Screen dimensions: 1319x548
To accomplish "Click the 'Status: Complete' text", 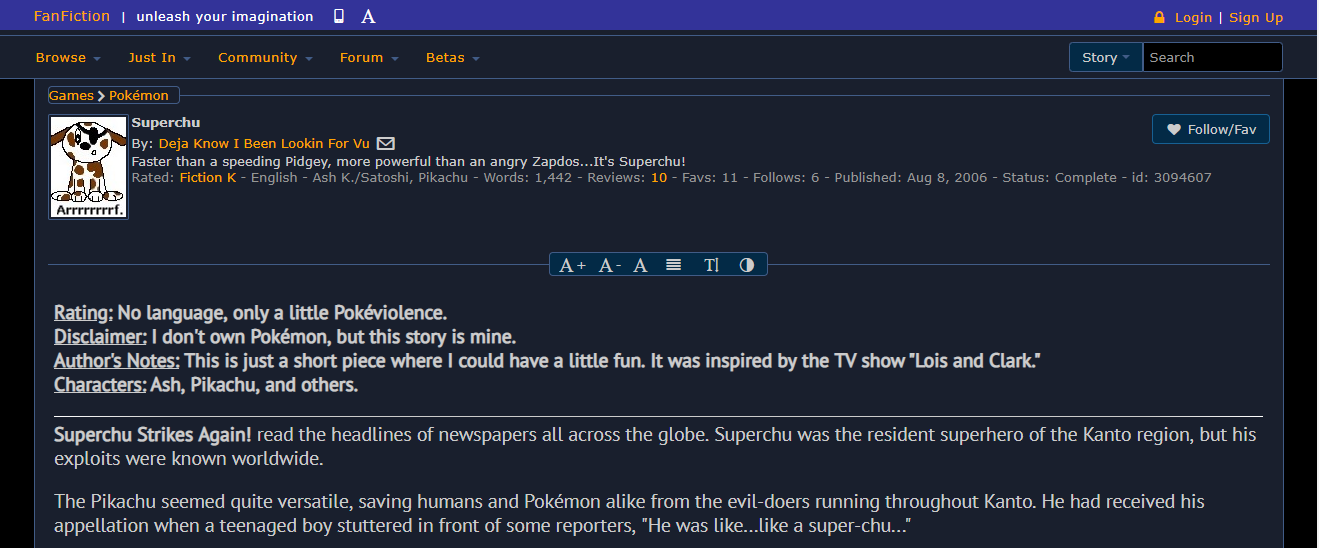I will tap(1059, 178).
